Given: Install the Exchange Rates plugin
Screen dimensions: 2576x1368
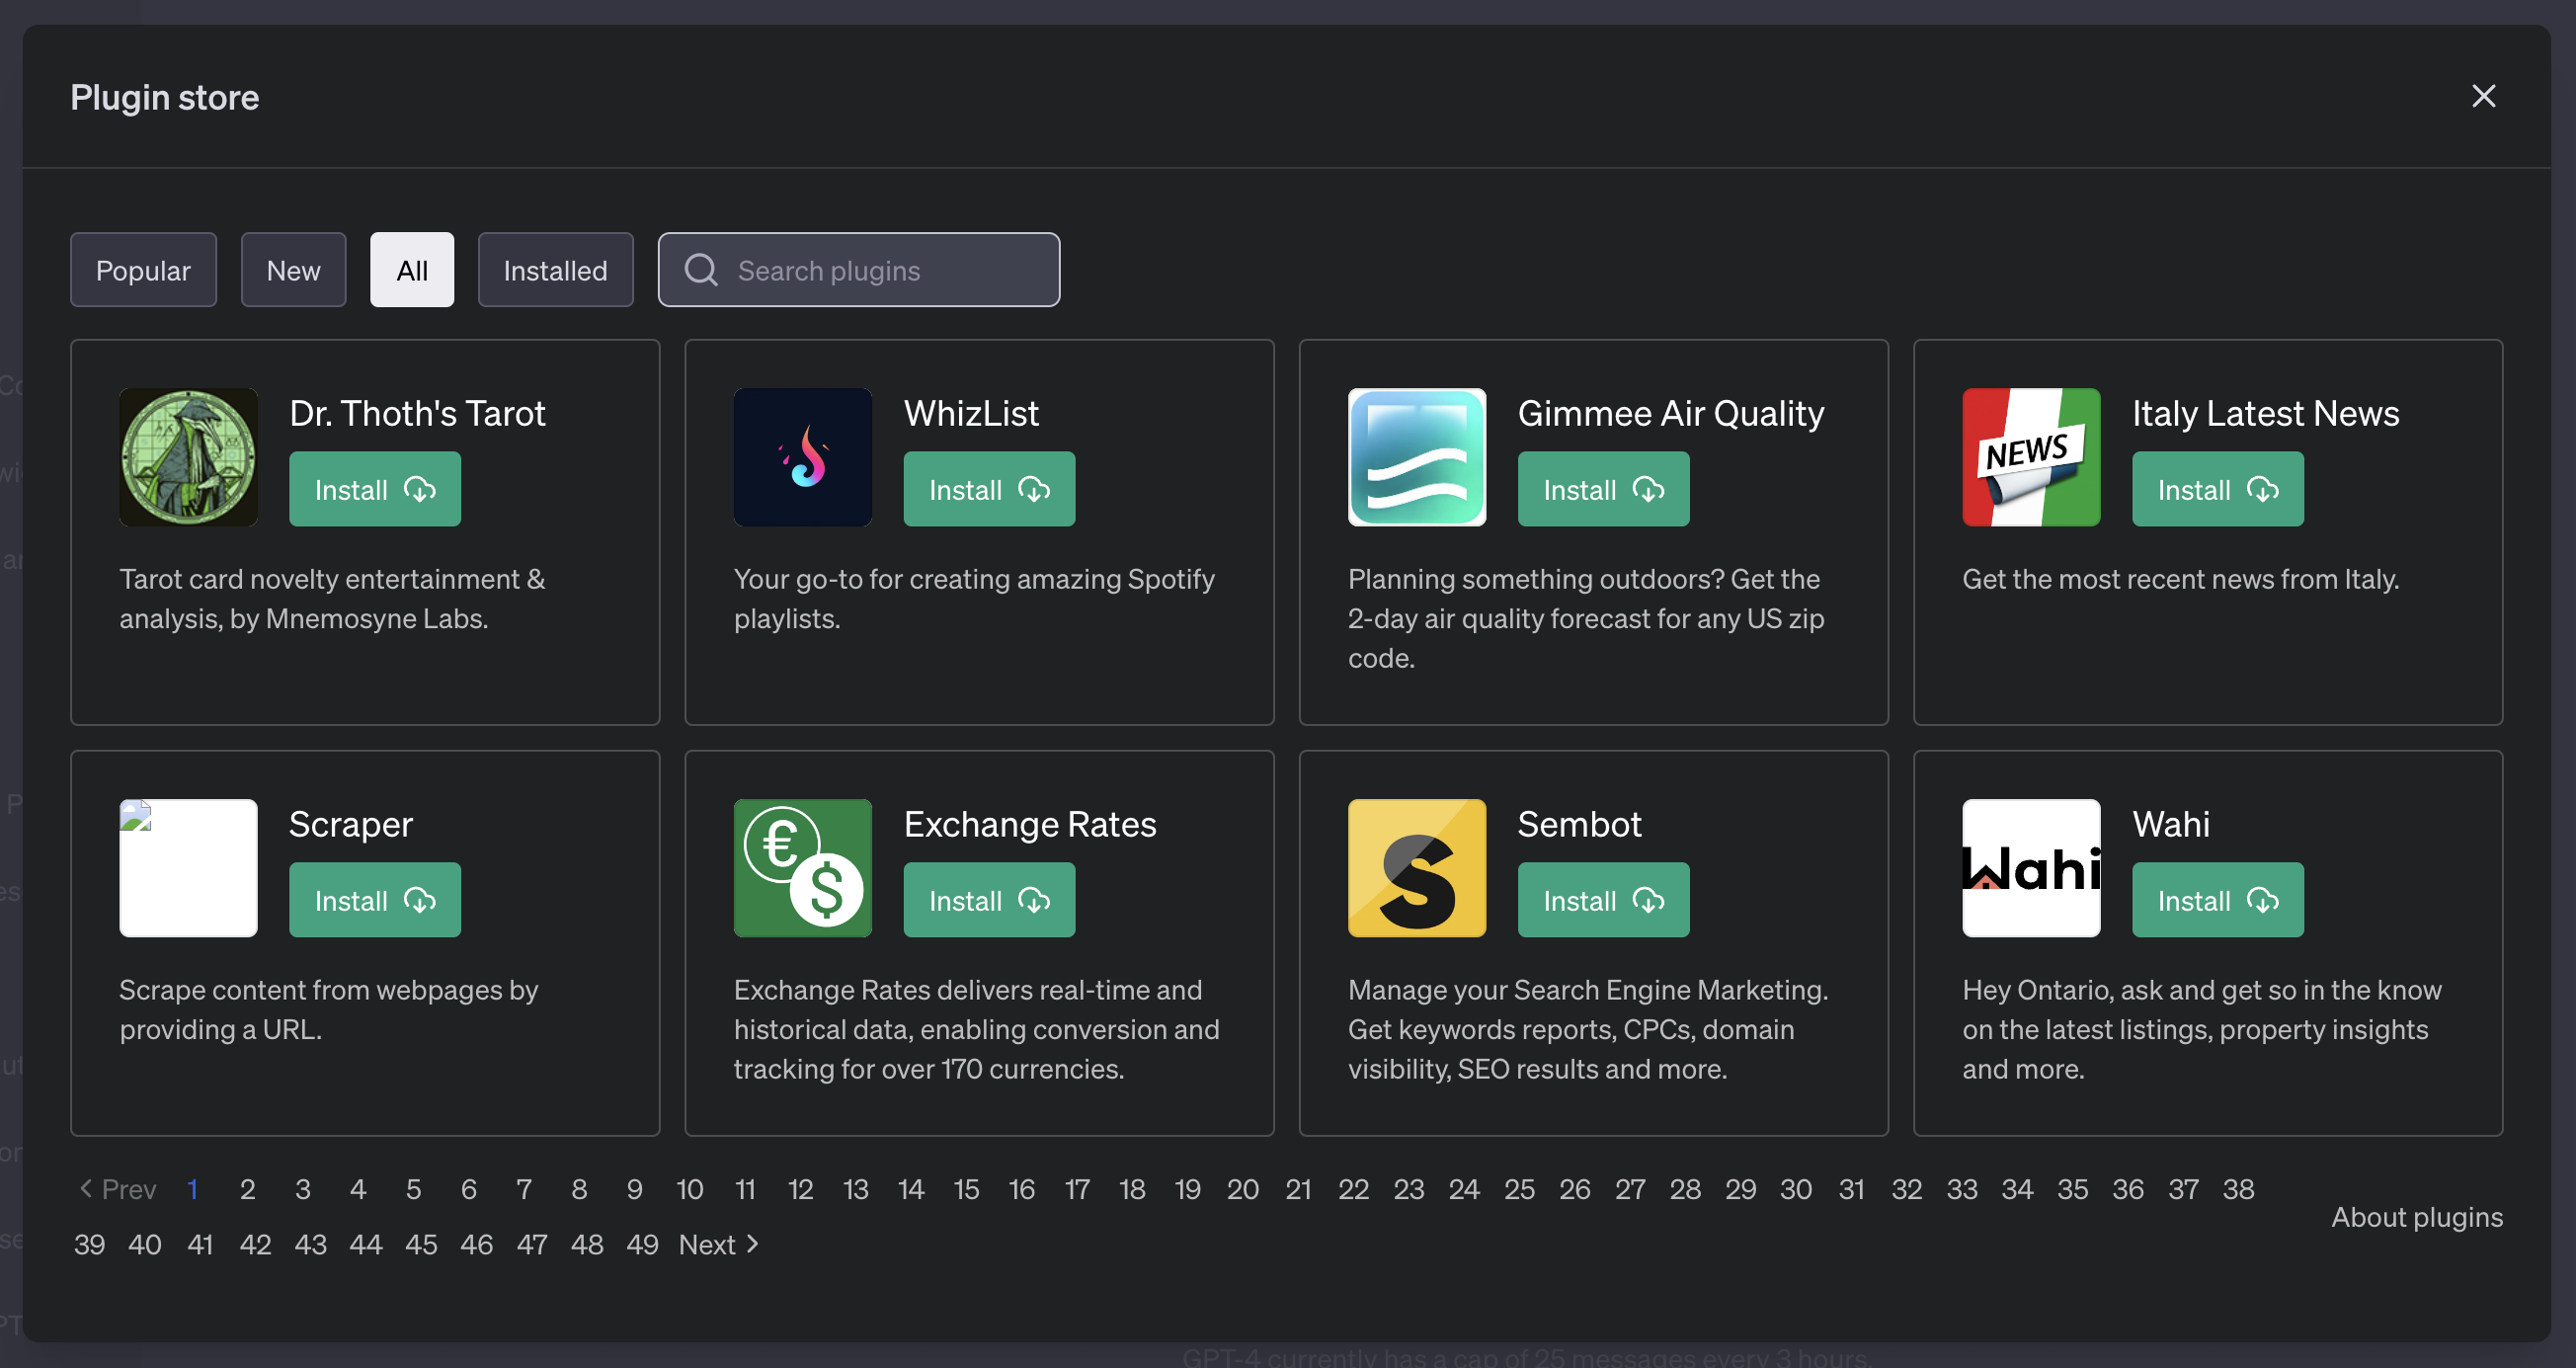Looking at the screenshot, I should [990, 898].
